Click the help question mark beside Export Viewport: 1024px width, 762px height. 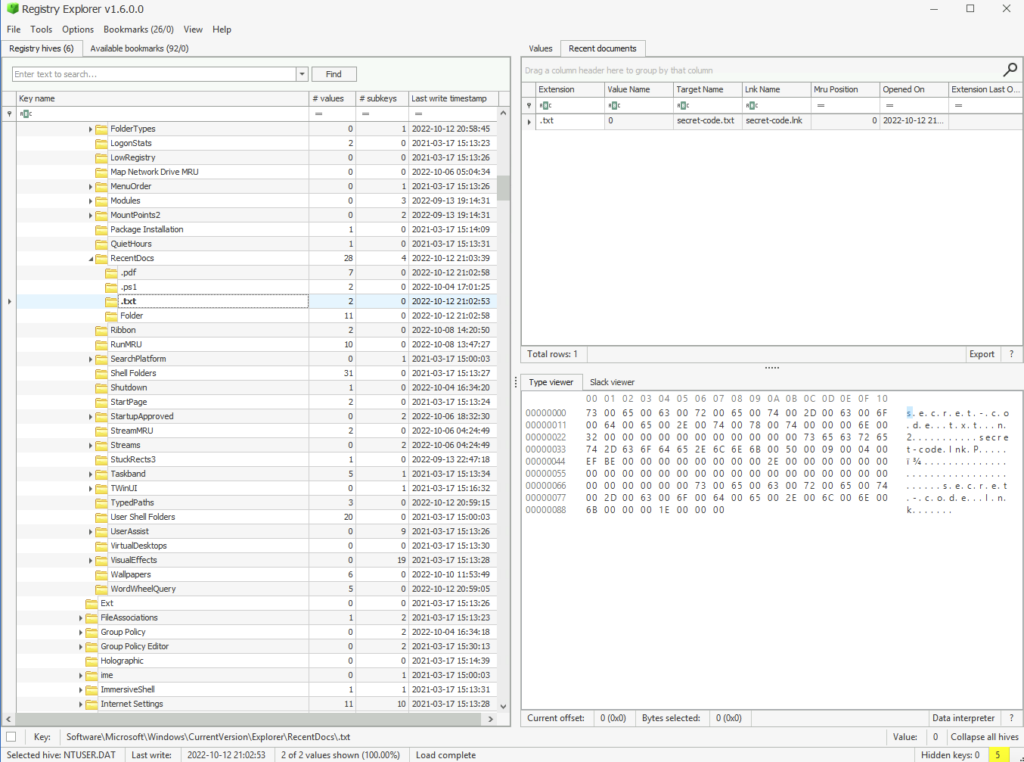coord(1012,354)
